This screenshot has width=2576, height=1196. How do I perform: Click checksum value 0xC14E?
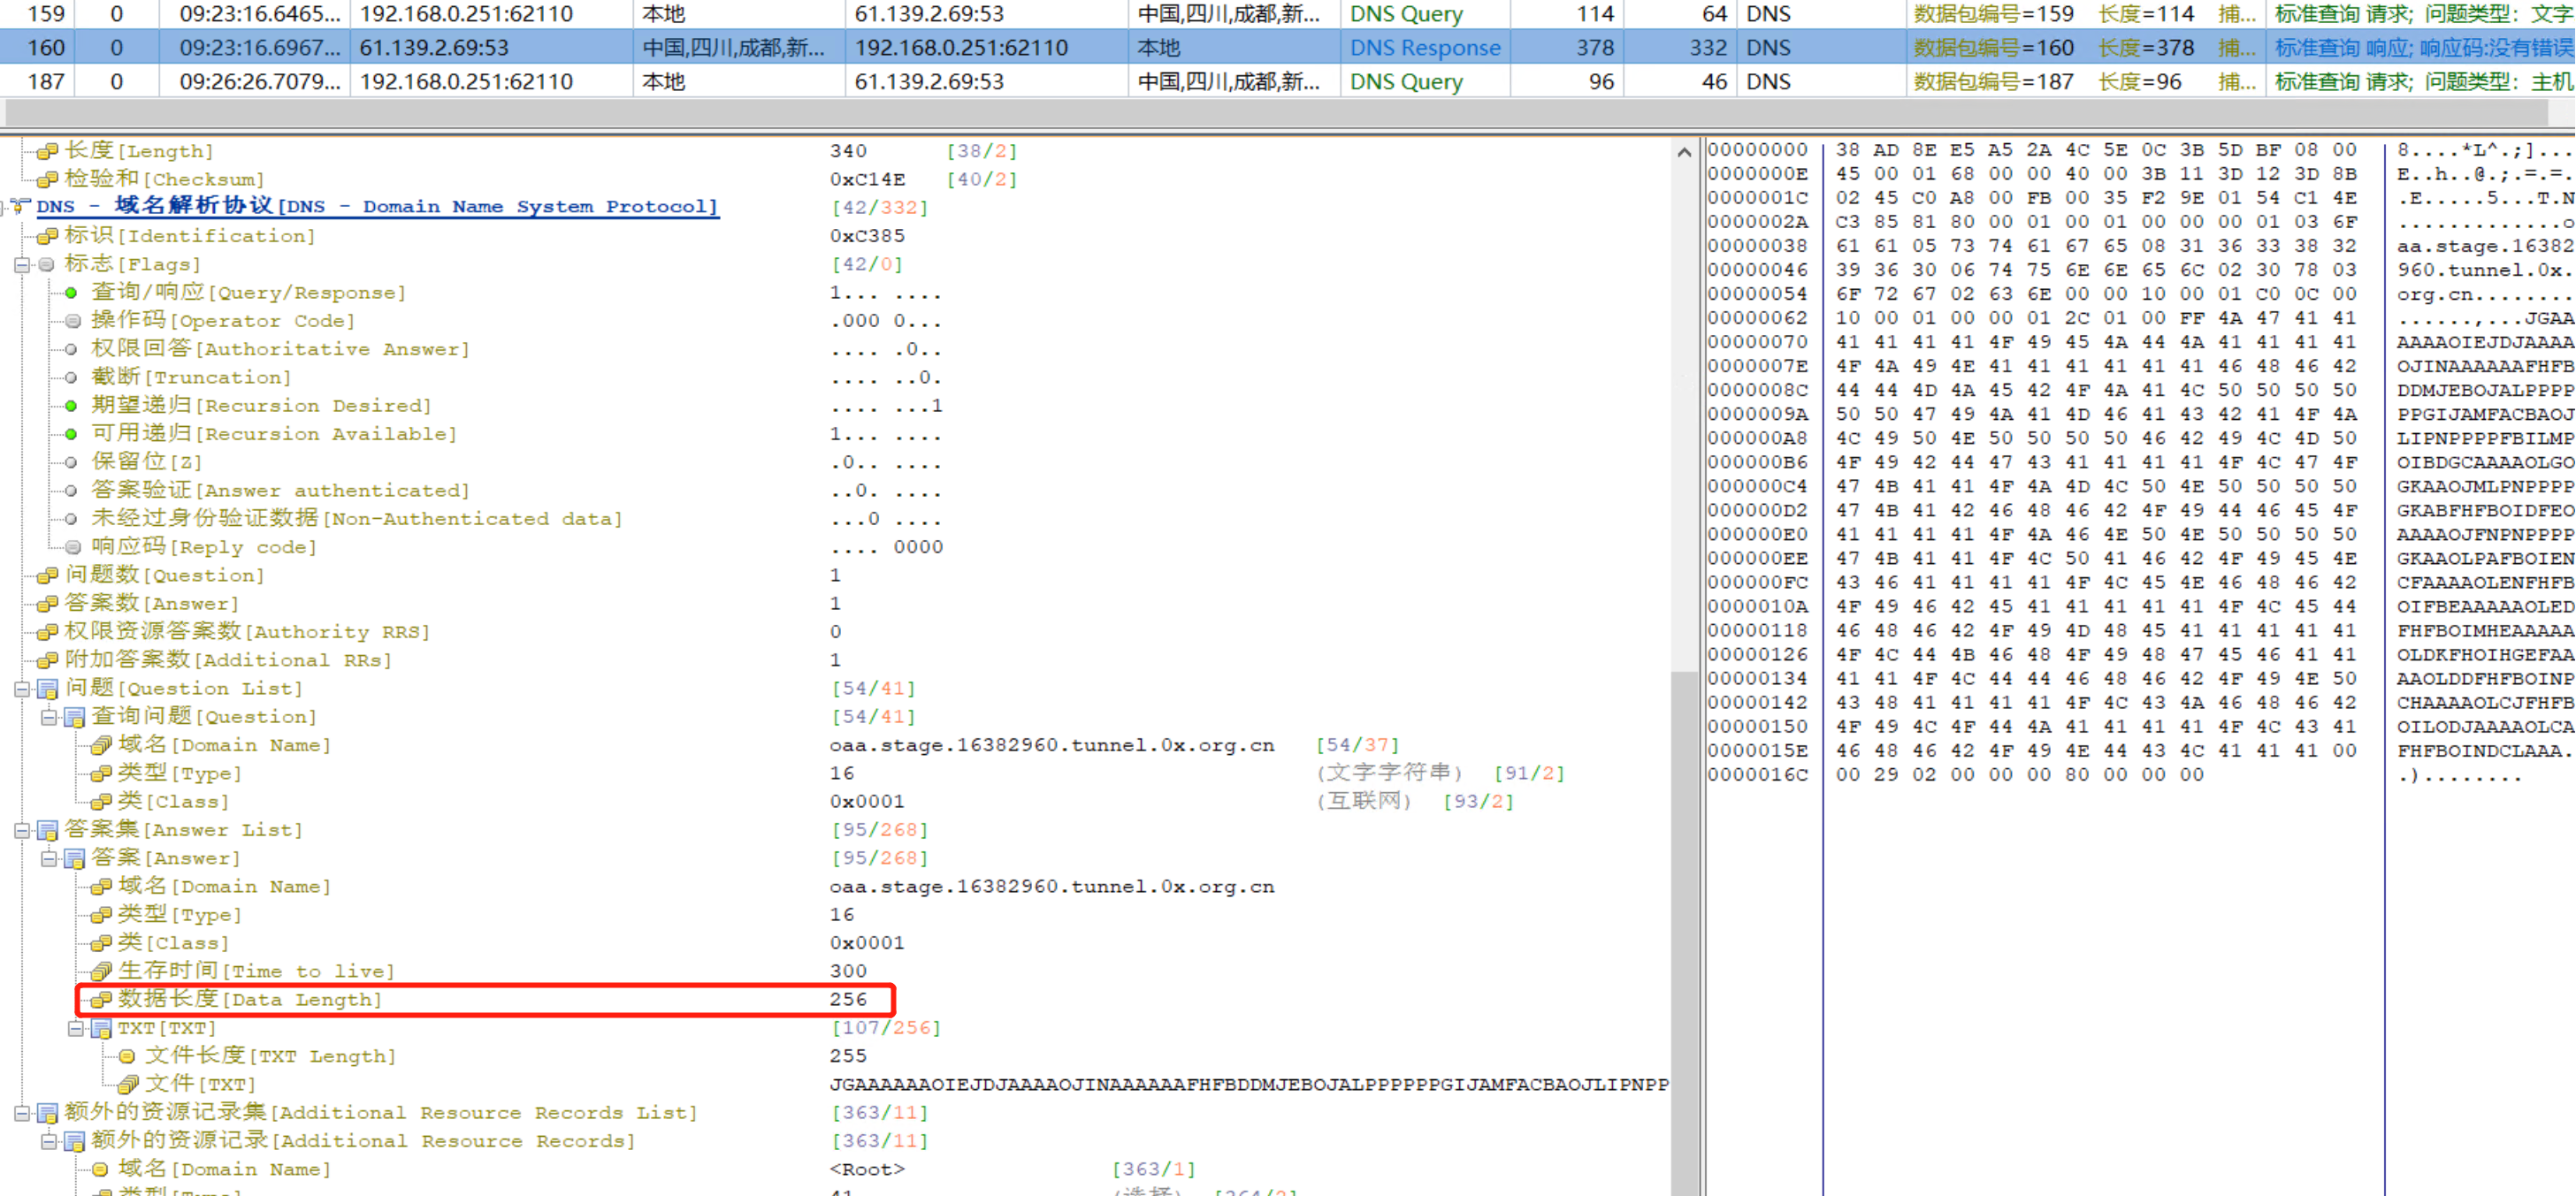coord(867,180)
